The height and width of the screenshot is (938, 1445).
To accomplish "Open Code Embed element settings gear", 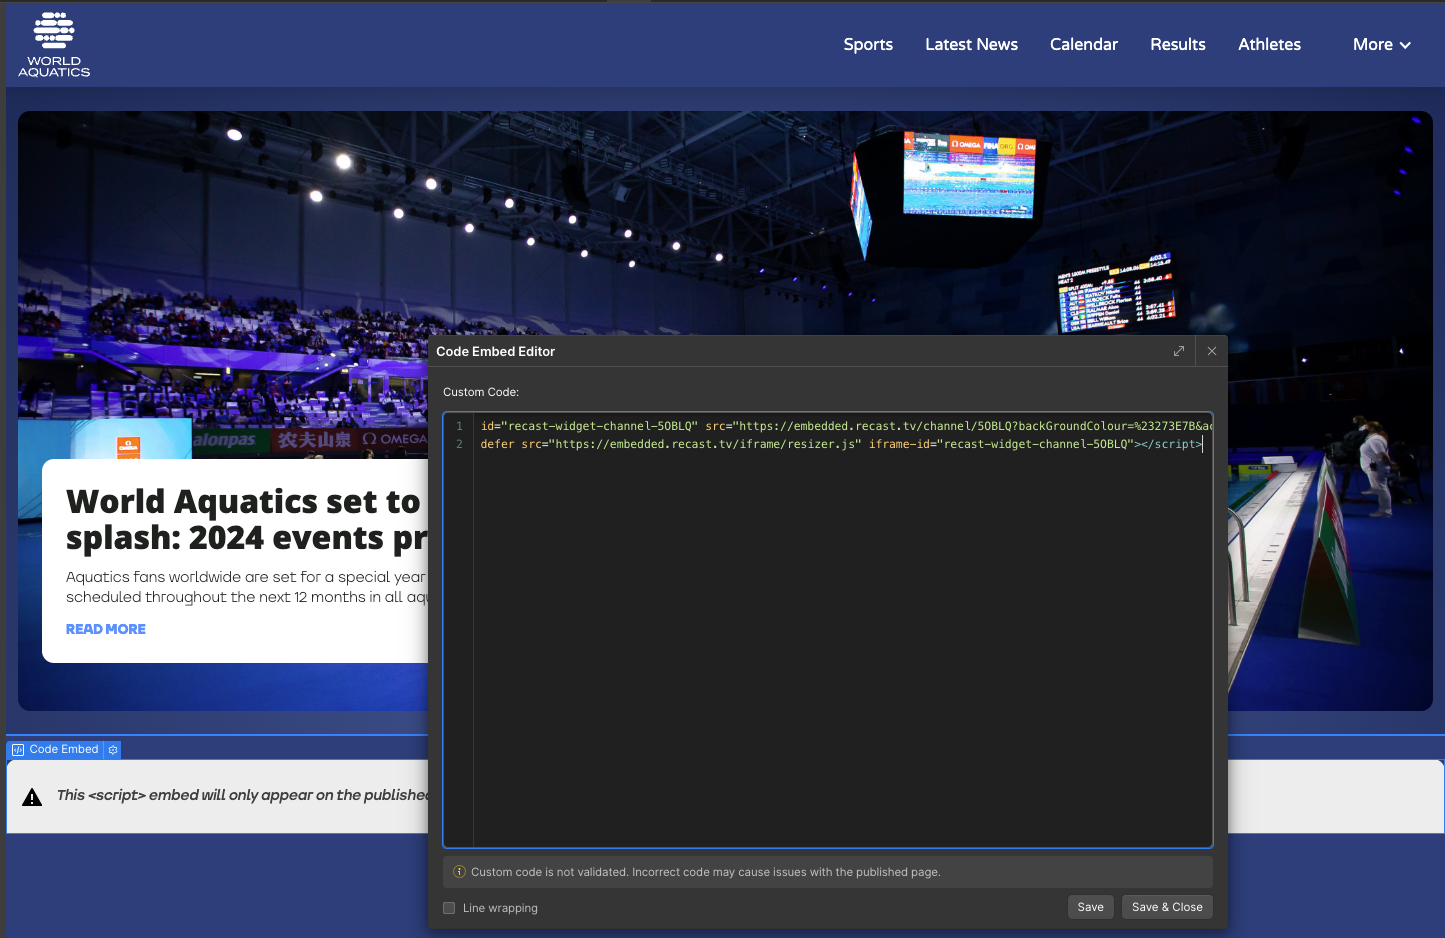I will coord(113,749).
